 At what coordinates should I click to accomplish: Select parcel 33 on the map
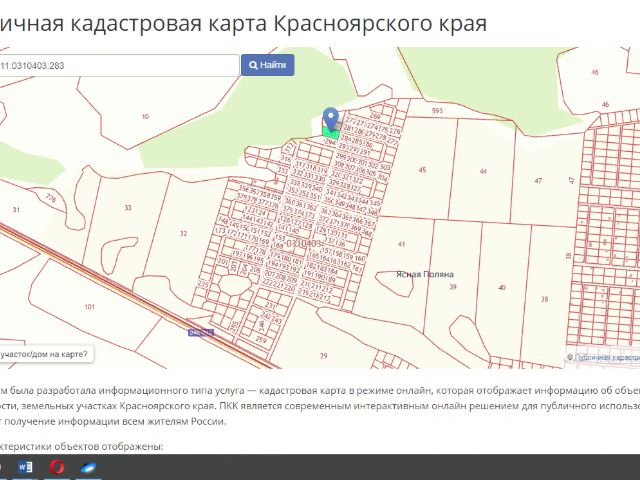click(x=127, y=207)
